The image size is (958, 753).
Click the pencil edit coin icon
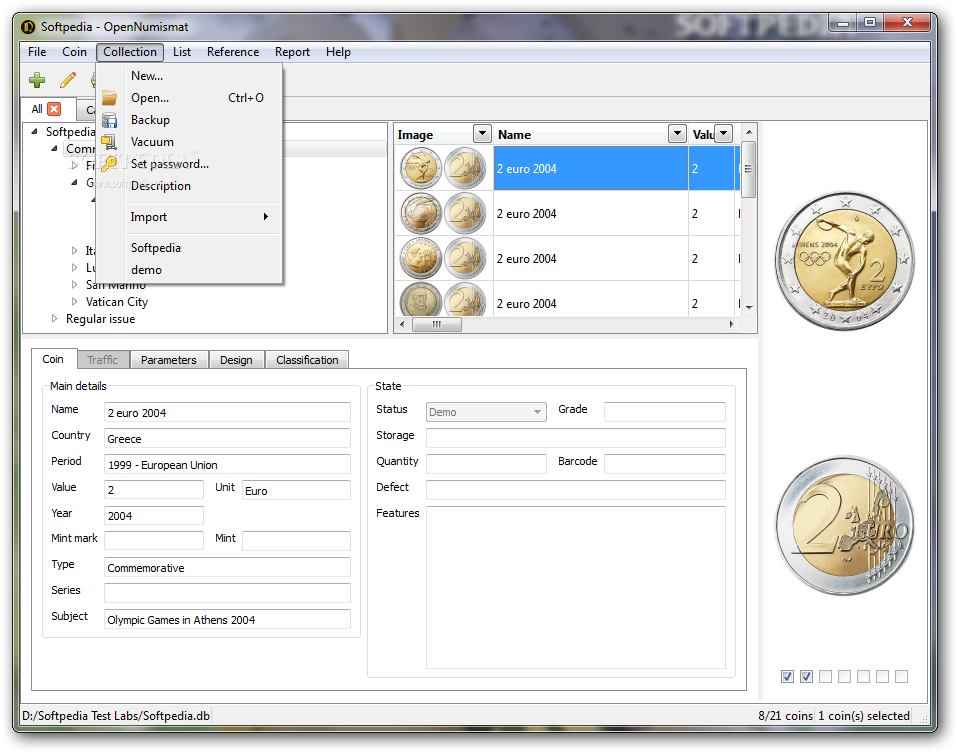[x=68, y=80]
